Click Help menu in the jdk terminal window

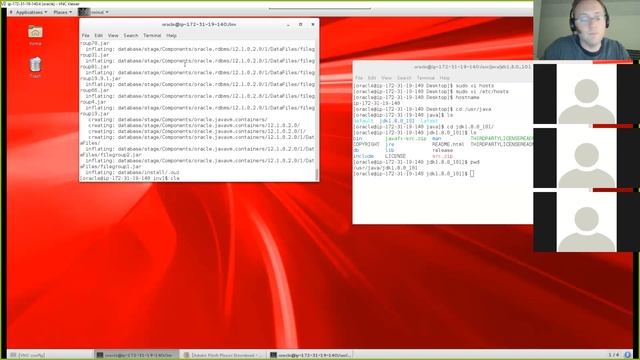point(444,78)
